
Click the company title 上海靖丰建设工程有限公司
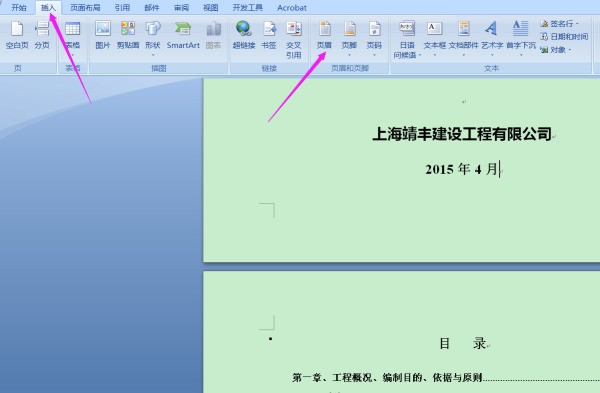click(x=462, y=134)
